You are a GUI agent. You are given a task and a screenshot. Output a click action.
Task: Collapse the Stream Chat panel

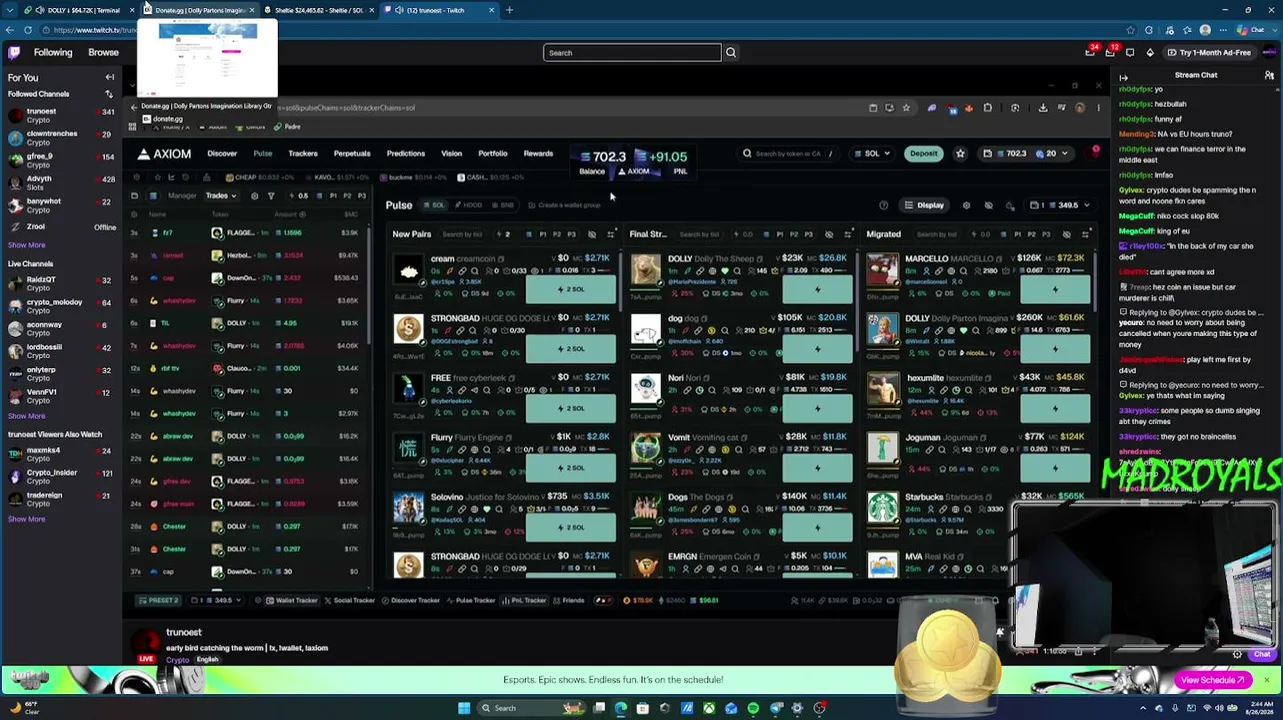click(x=1123, y=76)
